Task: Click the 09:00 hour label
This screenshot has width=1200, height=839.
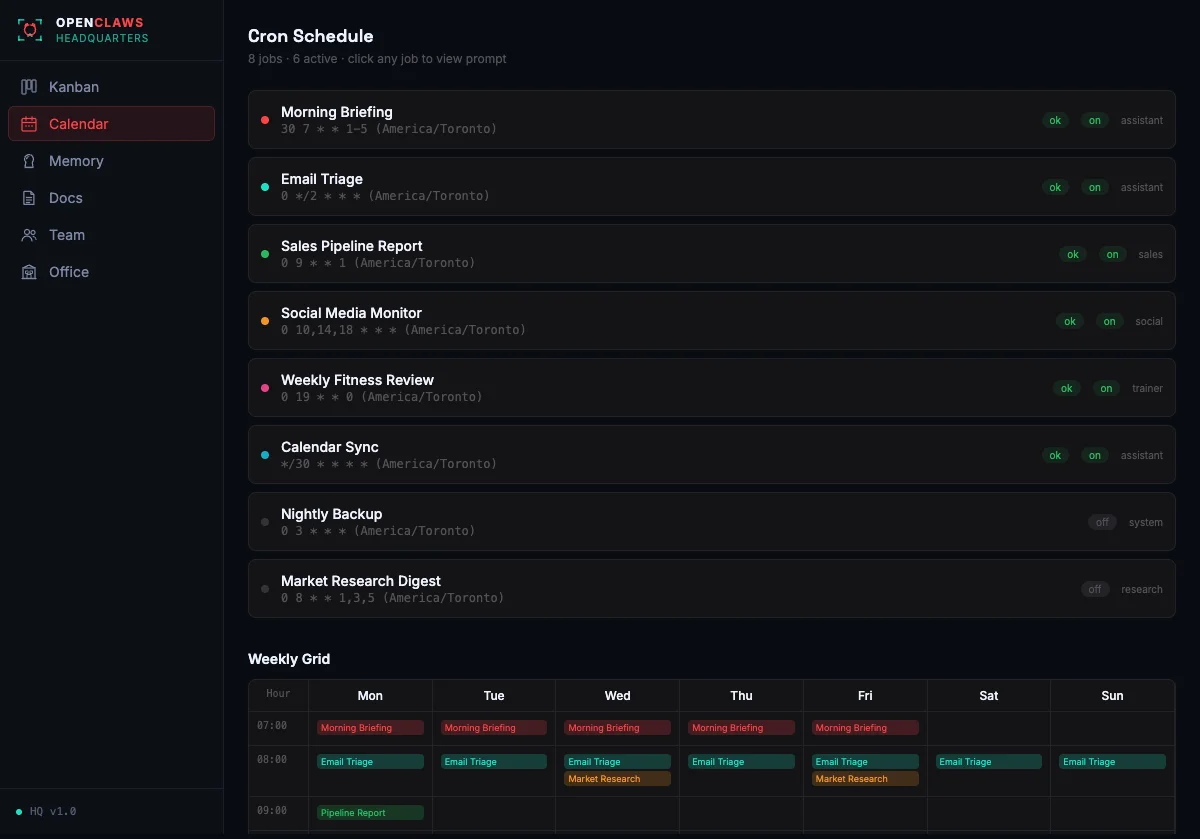Action: coord(272,811)
